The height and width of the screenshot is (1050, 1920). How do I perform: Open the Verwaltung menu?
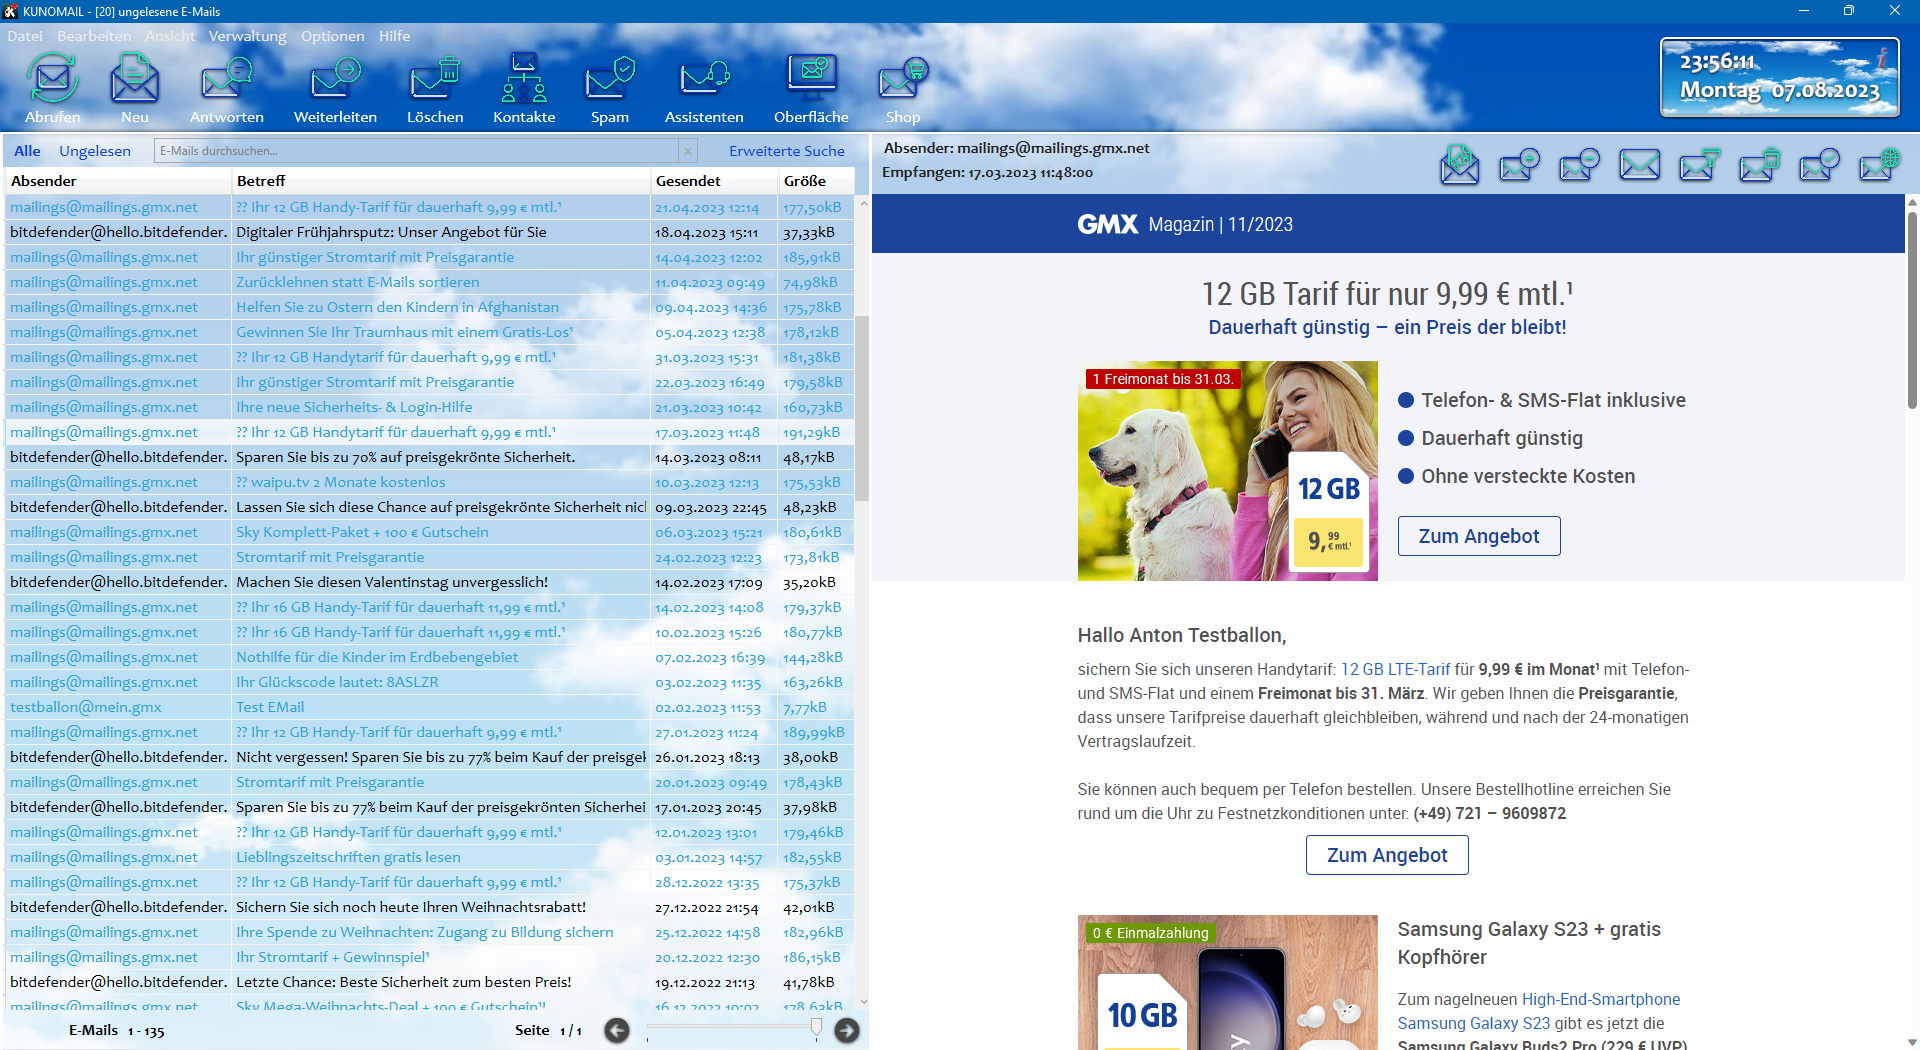pyautogui.click(x=247, y=36)
